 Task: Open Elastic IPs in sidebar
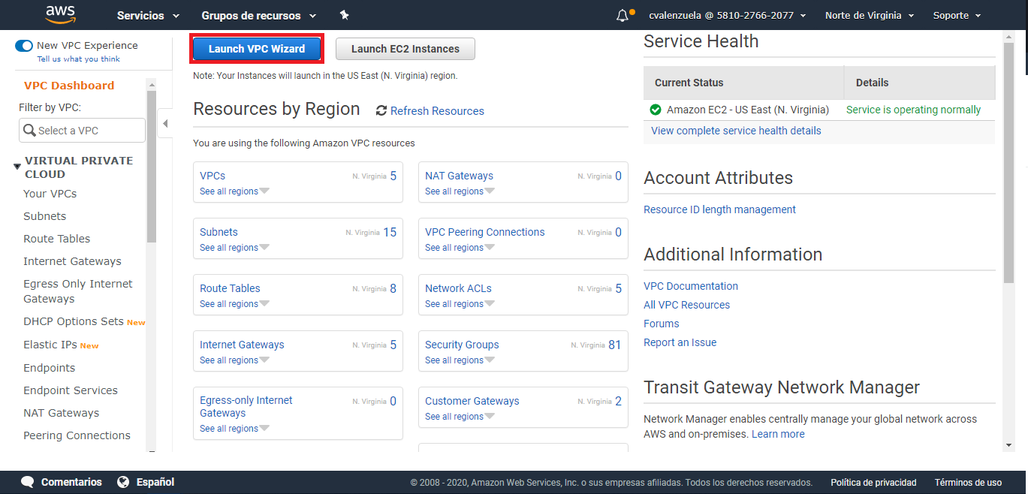coord(50,344)
